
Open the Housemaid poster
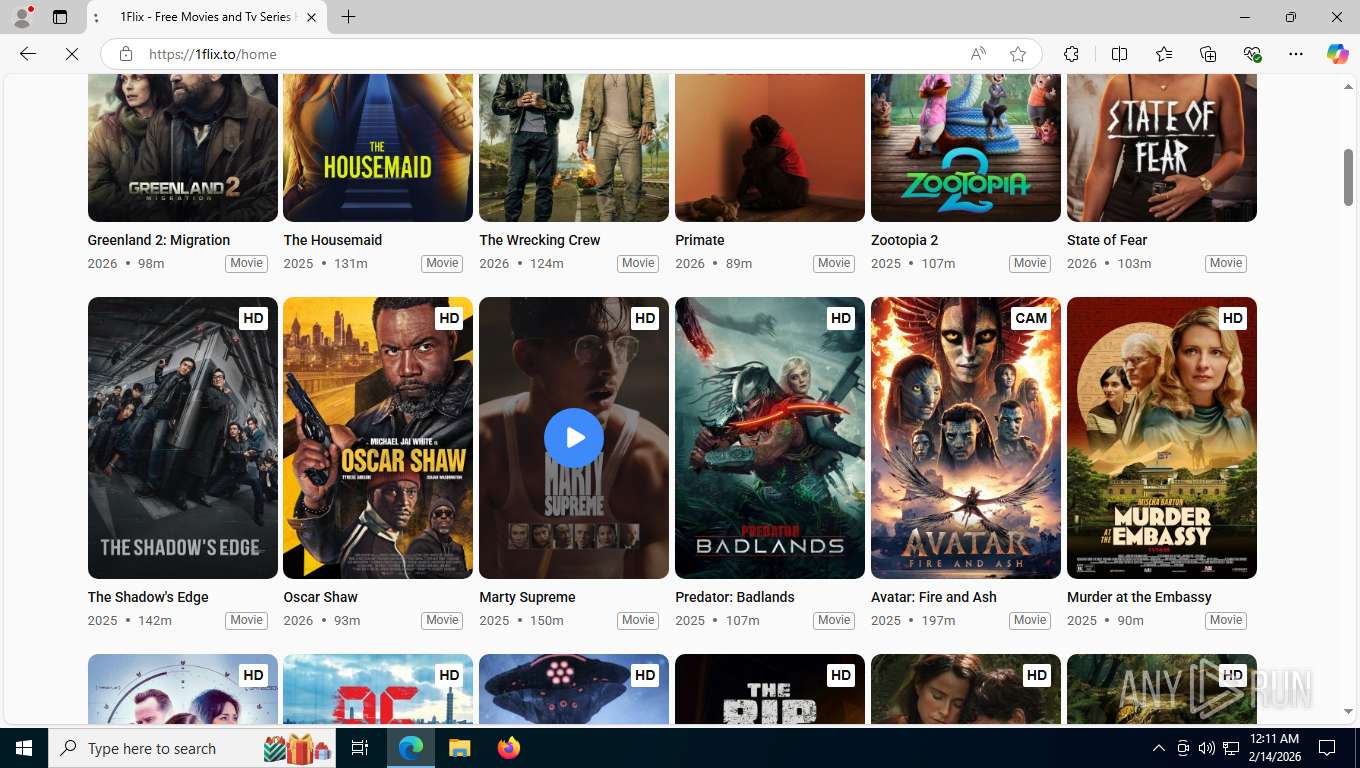(x=378, y=147)
